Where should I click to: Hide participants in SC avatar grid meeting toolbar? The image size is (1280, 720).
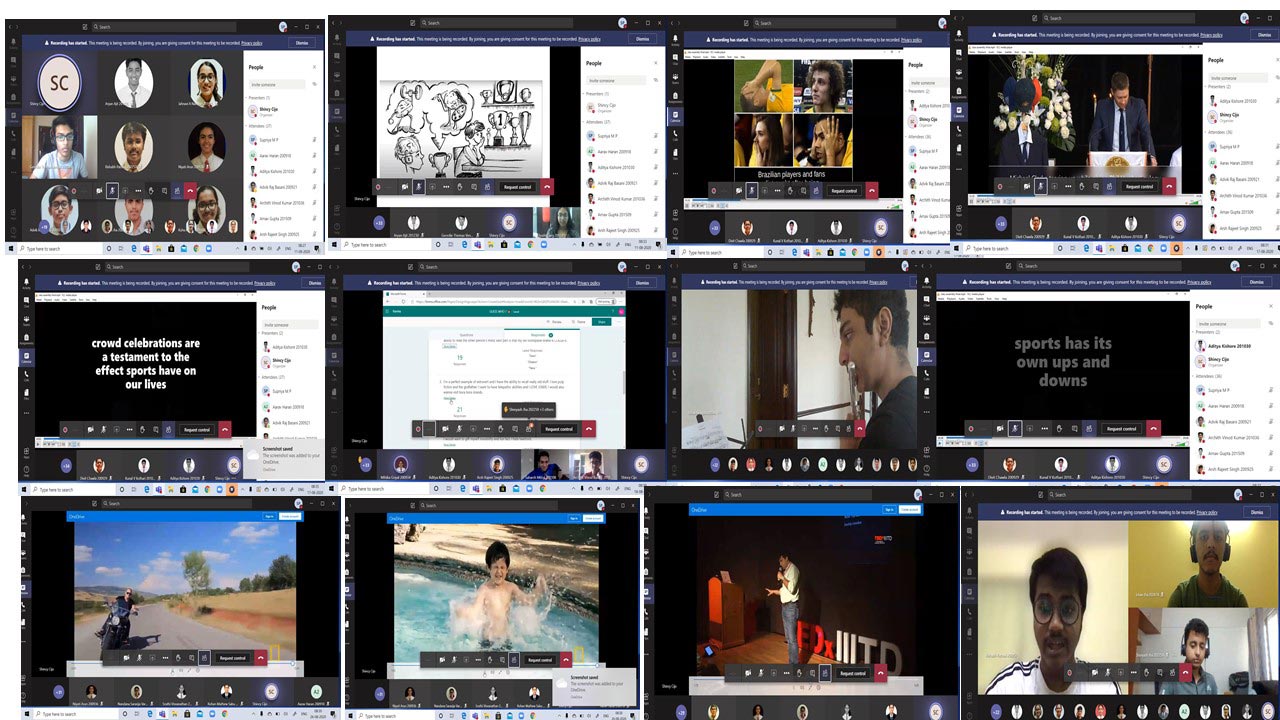(177, 190)
